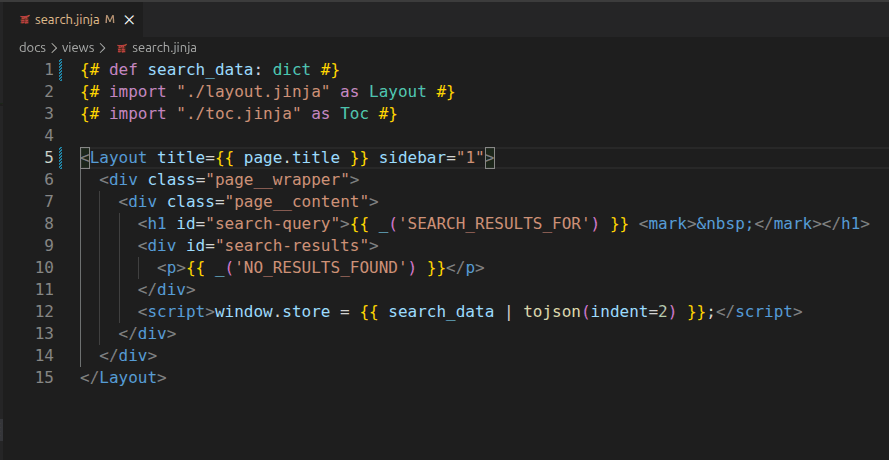
Task: Click line number 5 in gutter
Action: [49, 157]
